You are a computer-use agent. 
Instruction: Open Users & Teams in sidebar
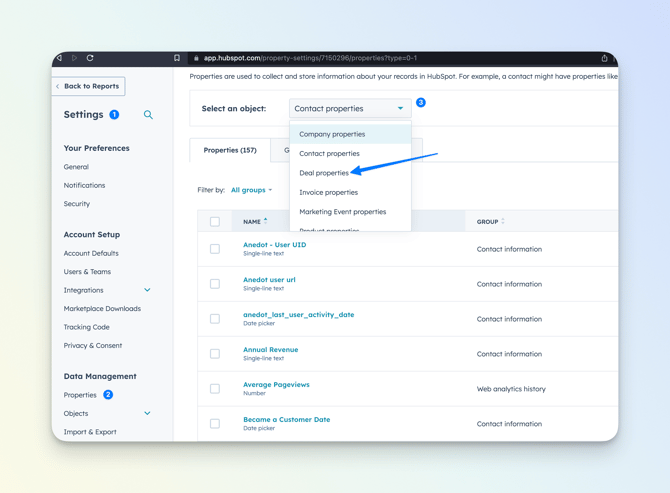coord(87,272)
